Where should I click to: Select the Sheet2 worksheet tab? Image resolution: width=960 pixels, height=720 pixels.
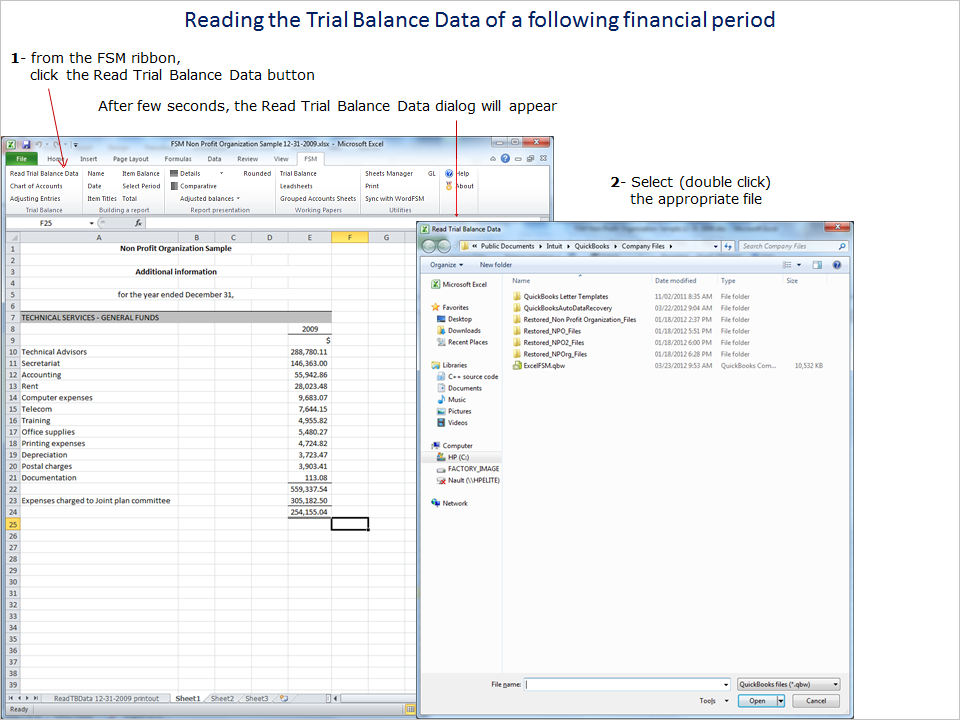[222, 699]
